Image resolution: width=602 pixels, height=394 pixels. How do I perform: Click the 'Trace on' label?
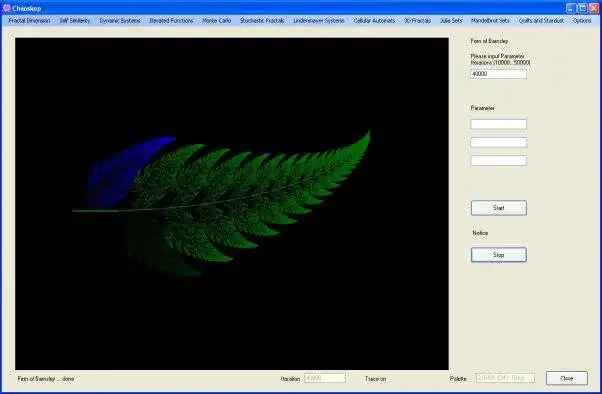(x=375, y=379)
